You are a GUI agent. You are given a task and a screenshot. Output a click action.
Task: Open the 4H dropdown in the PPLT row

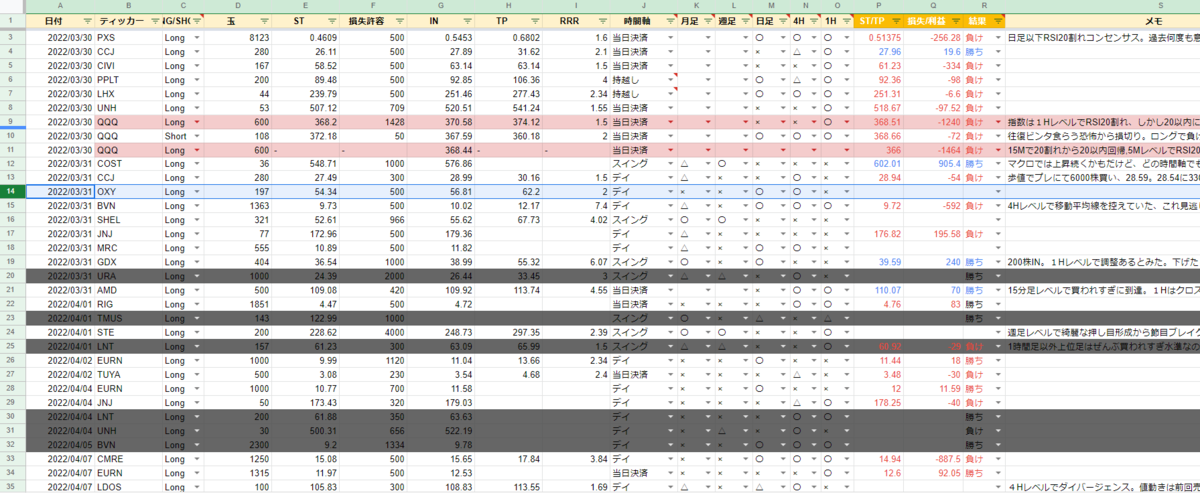[813, 79]
